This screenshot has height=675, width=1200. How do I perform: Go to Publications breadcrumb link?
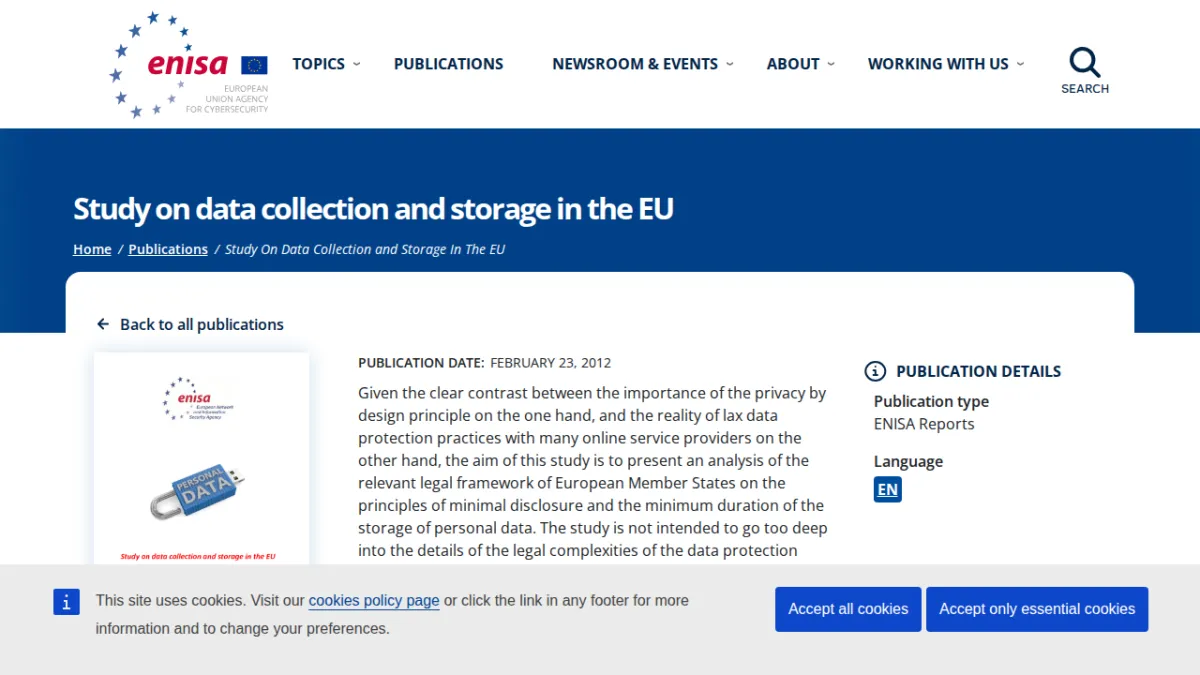point(168,250)
